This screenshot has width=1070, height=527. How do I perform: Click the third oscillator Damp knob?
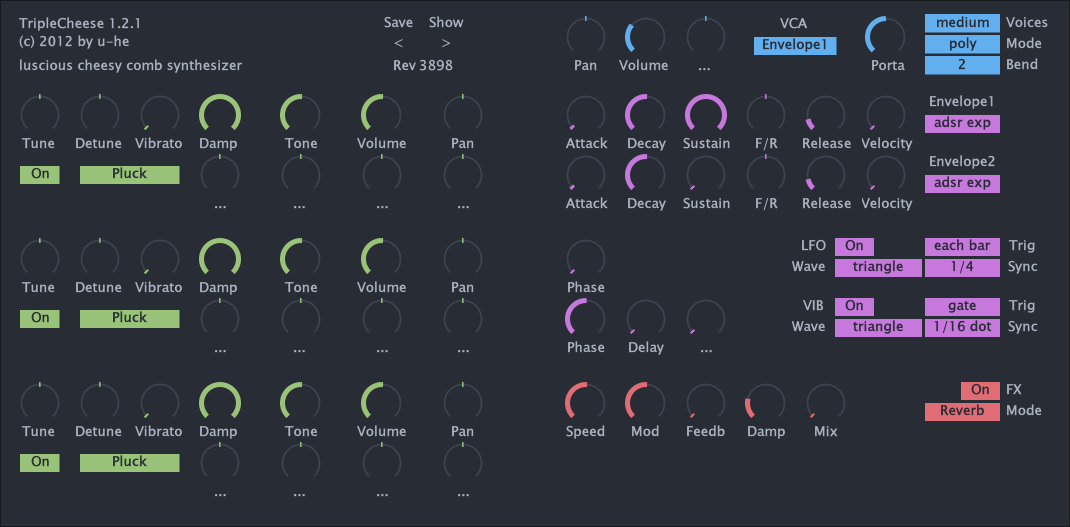pos(220,401)
